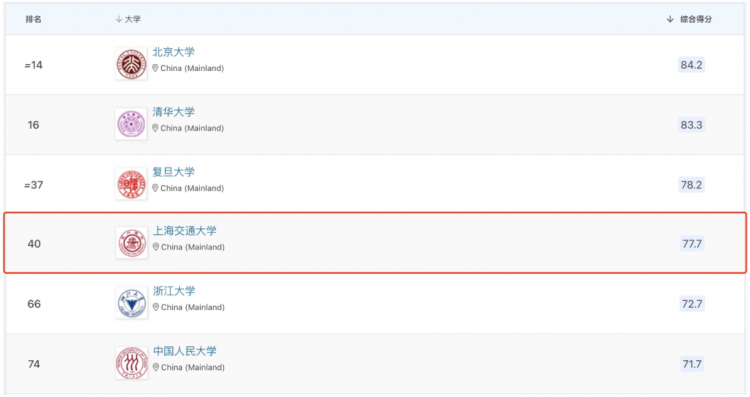
Task: Click the Shanghai Jiao Tong University logo
Action: pos(132,243)
